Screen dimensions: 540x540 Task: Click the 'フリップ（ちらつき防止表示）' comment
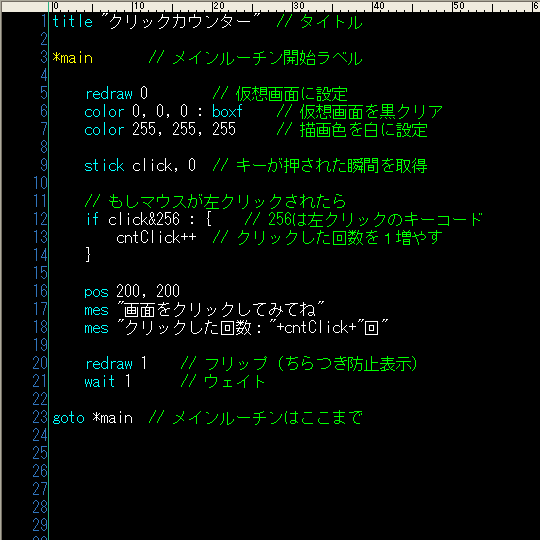click(x=311, y=363)
